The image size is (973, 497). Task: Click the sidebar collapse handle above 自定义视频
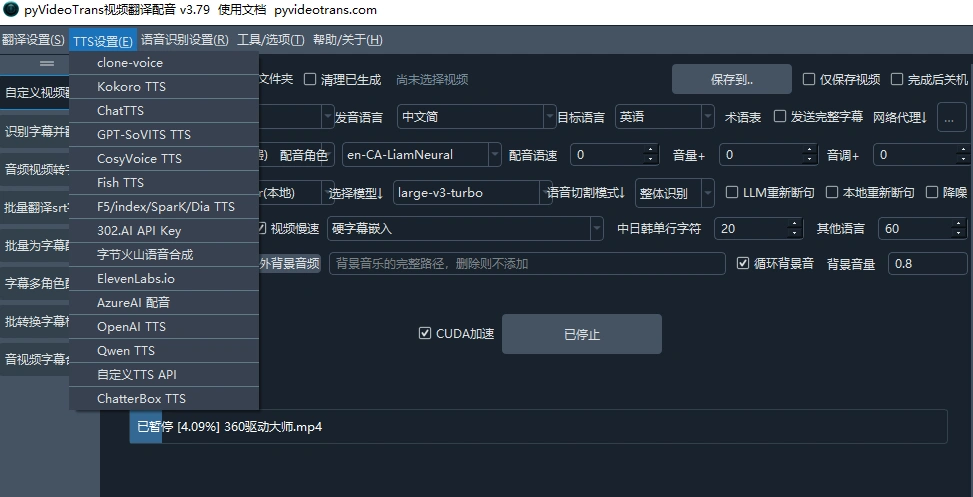46,63
